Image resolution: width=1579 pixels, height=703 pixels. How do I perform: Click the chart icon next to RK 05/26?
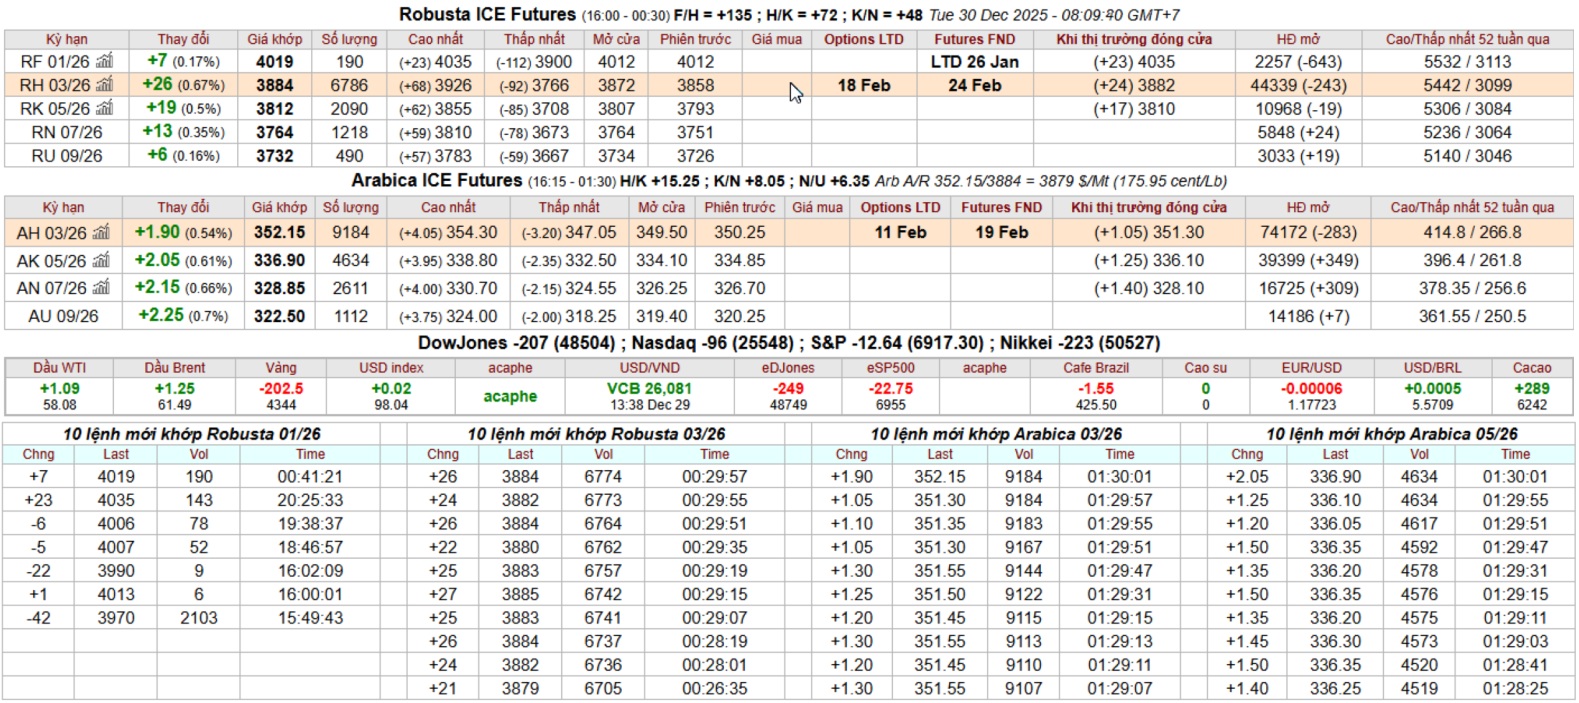coord(105,109)
